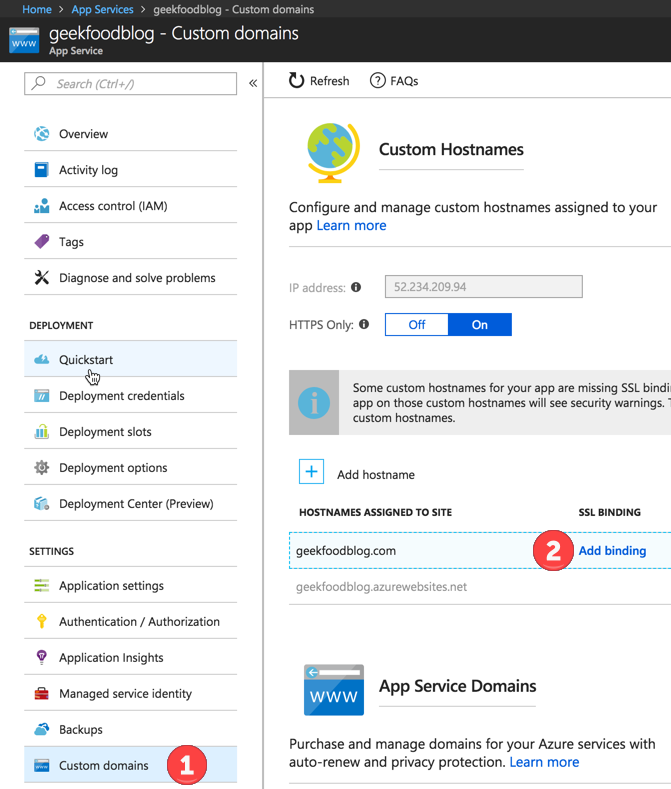This screenshot has width=671, height=789.
Task: Click the Deployment options gear icon
Action: [41, 467]
